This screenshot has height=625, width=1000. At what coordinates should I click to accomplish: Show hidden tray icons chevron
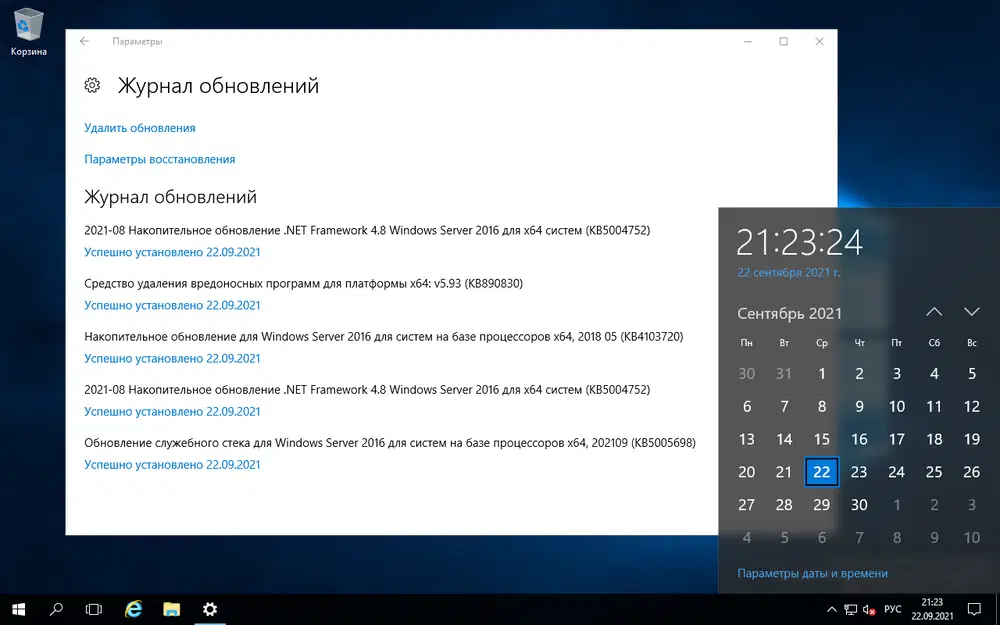click(832, 610)
